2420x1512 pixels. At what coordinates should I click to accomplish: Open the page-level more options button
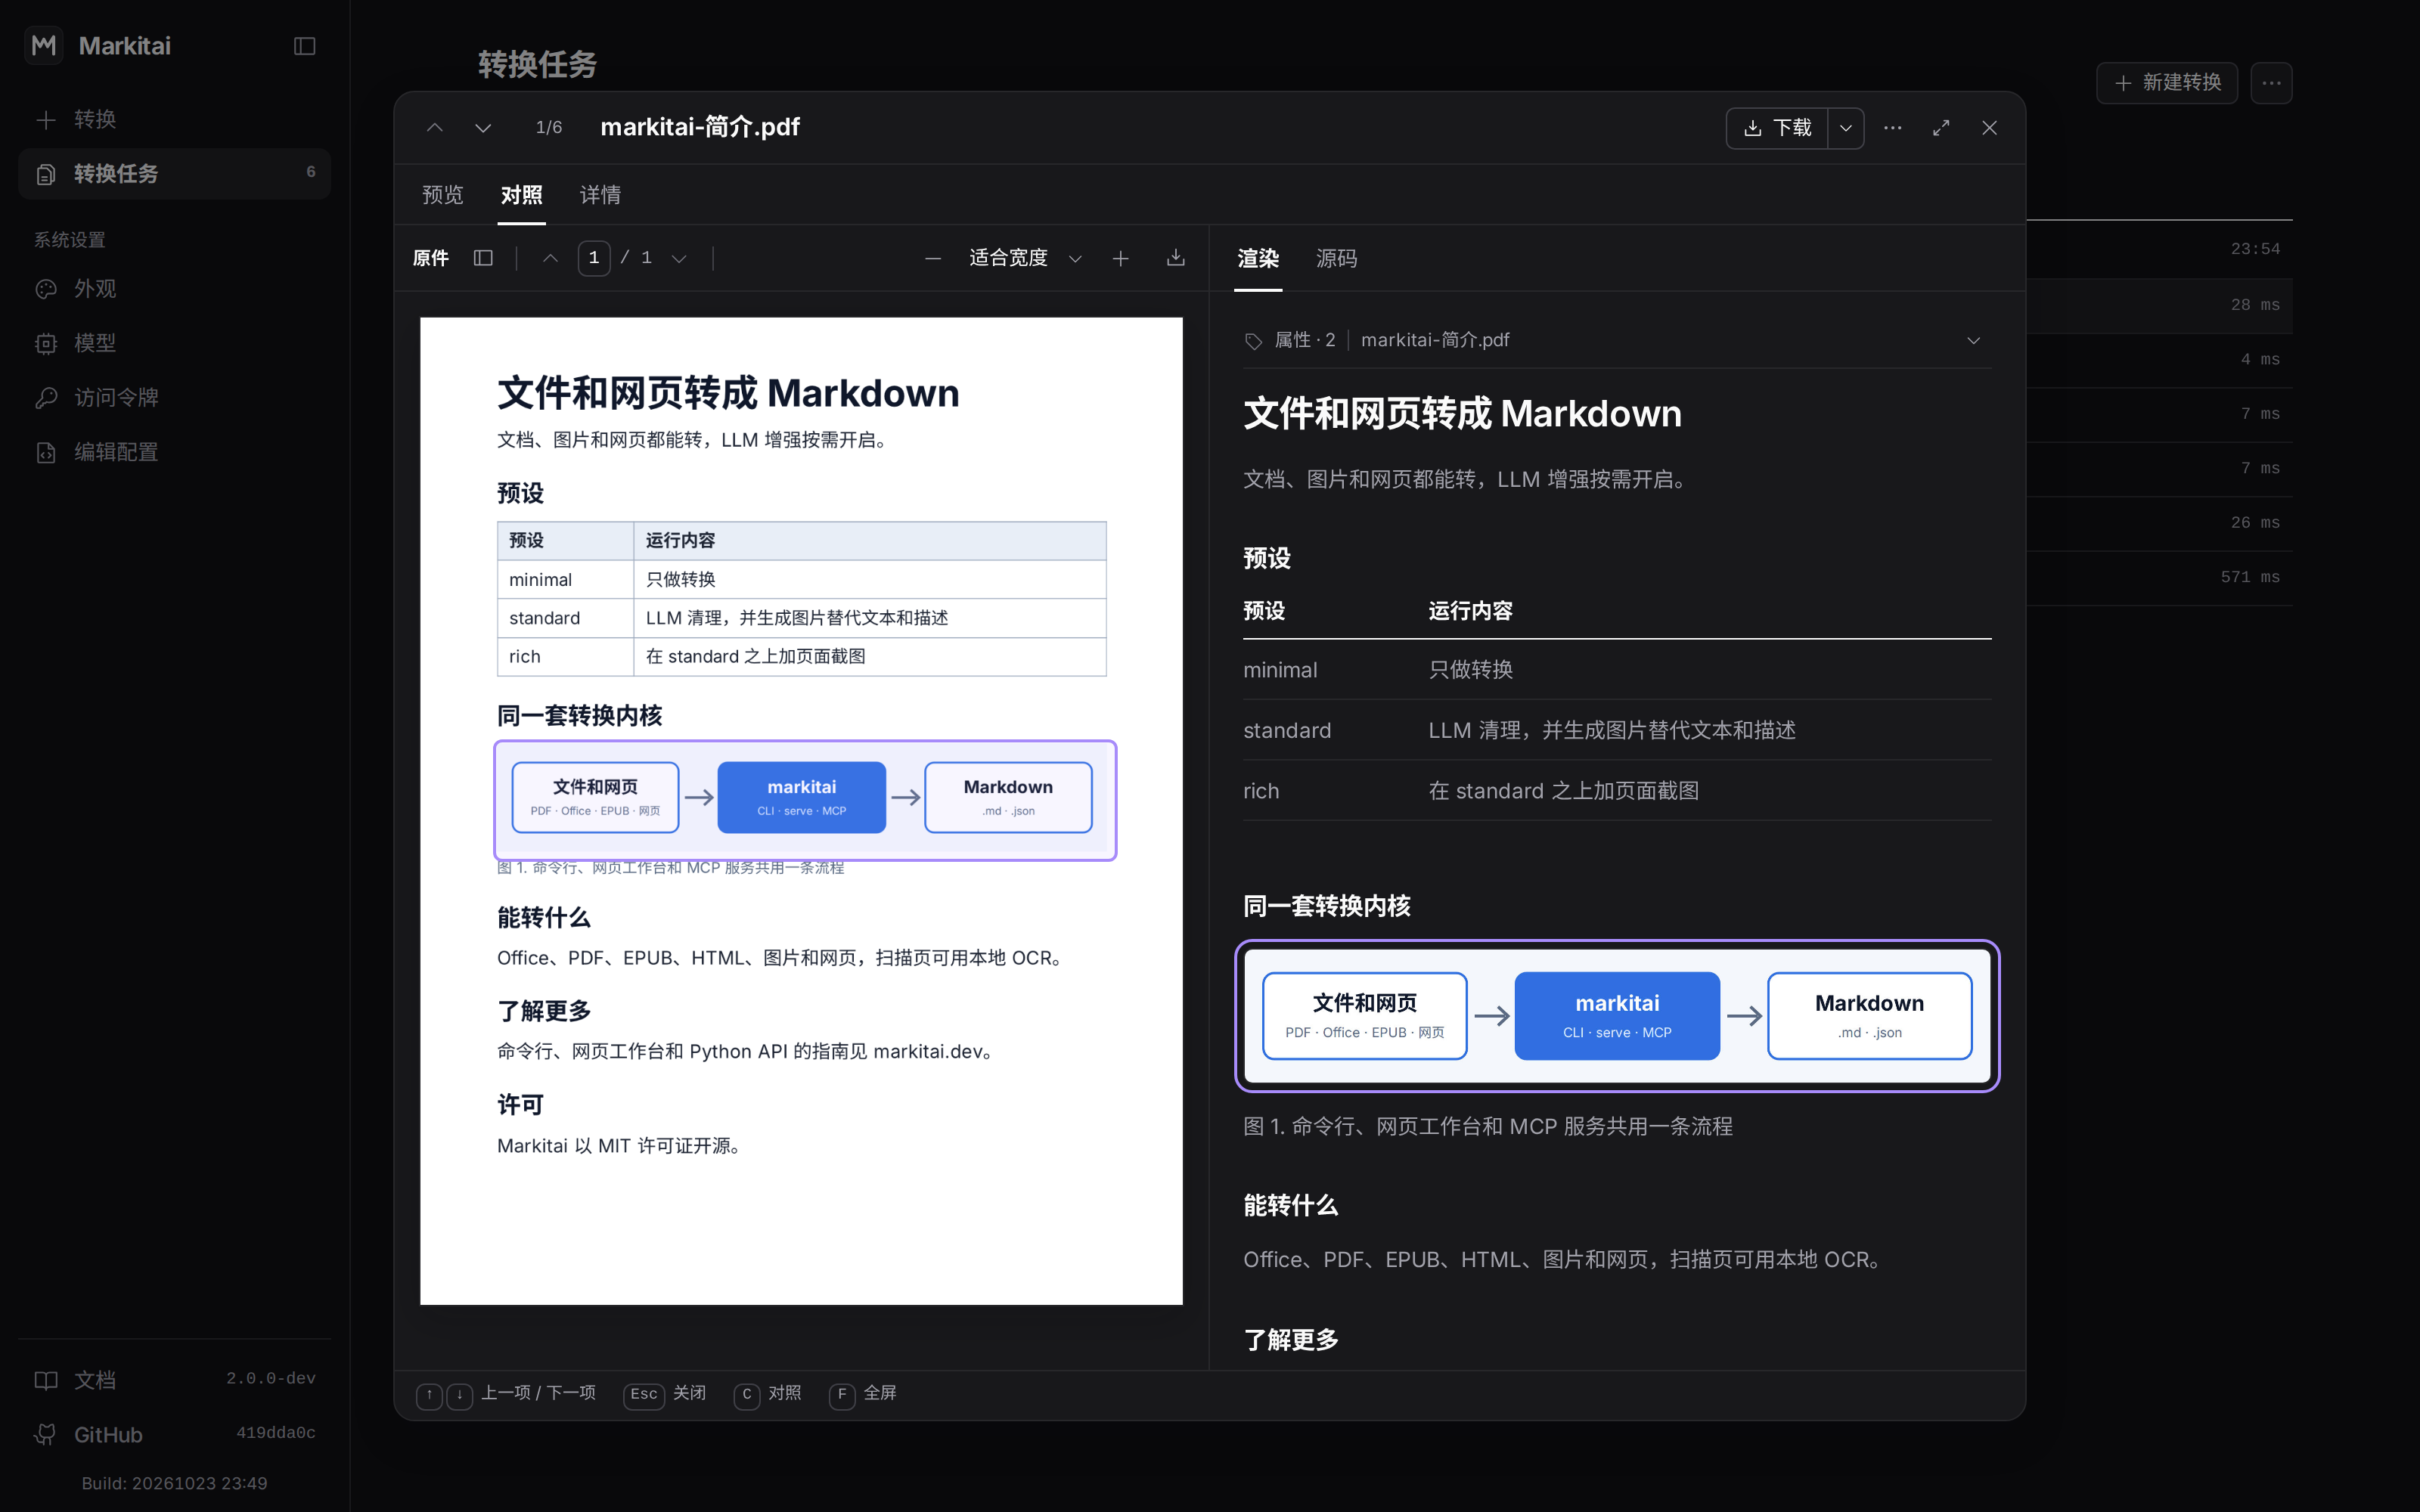[2271, 83]
